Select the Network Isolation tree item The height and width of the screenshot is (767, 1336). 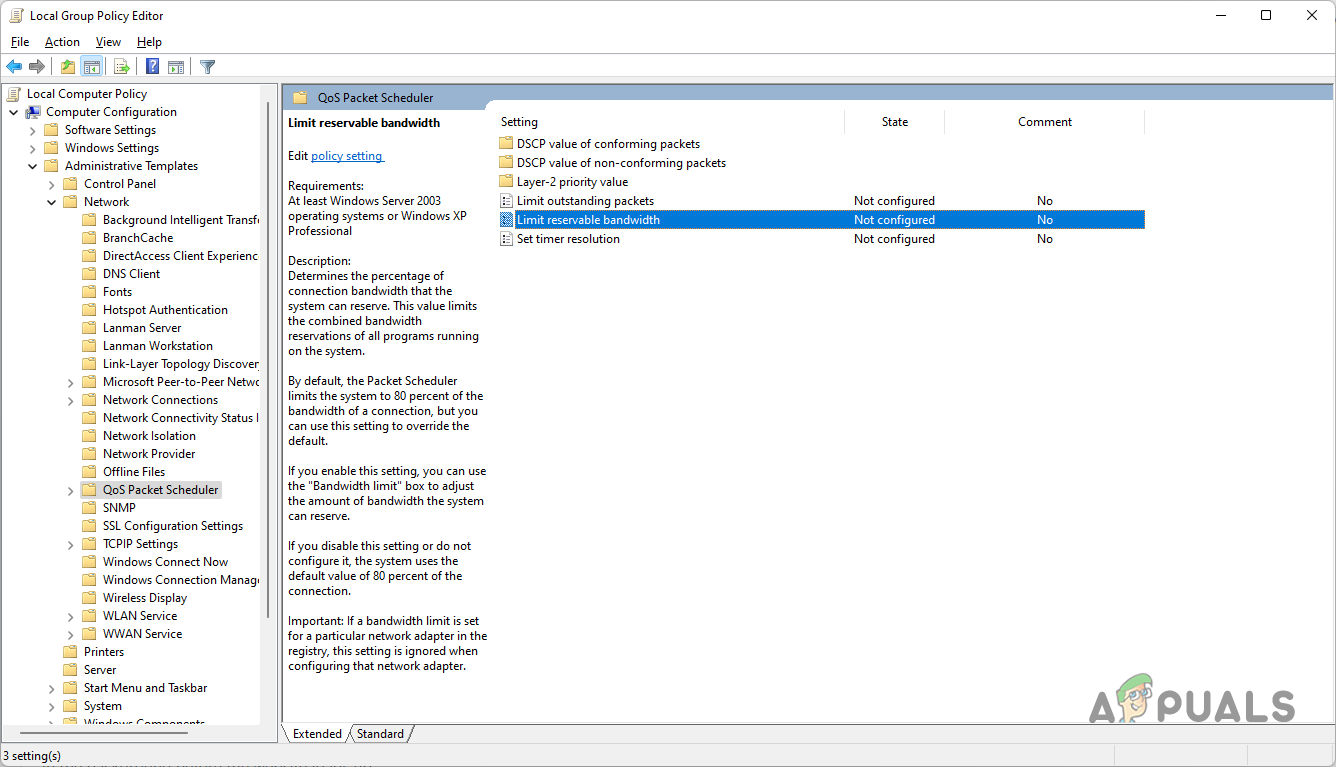(149, 436)
